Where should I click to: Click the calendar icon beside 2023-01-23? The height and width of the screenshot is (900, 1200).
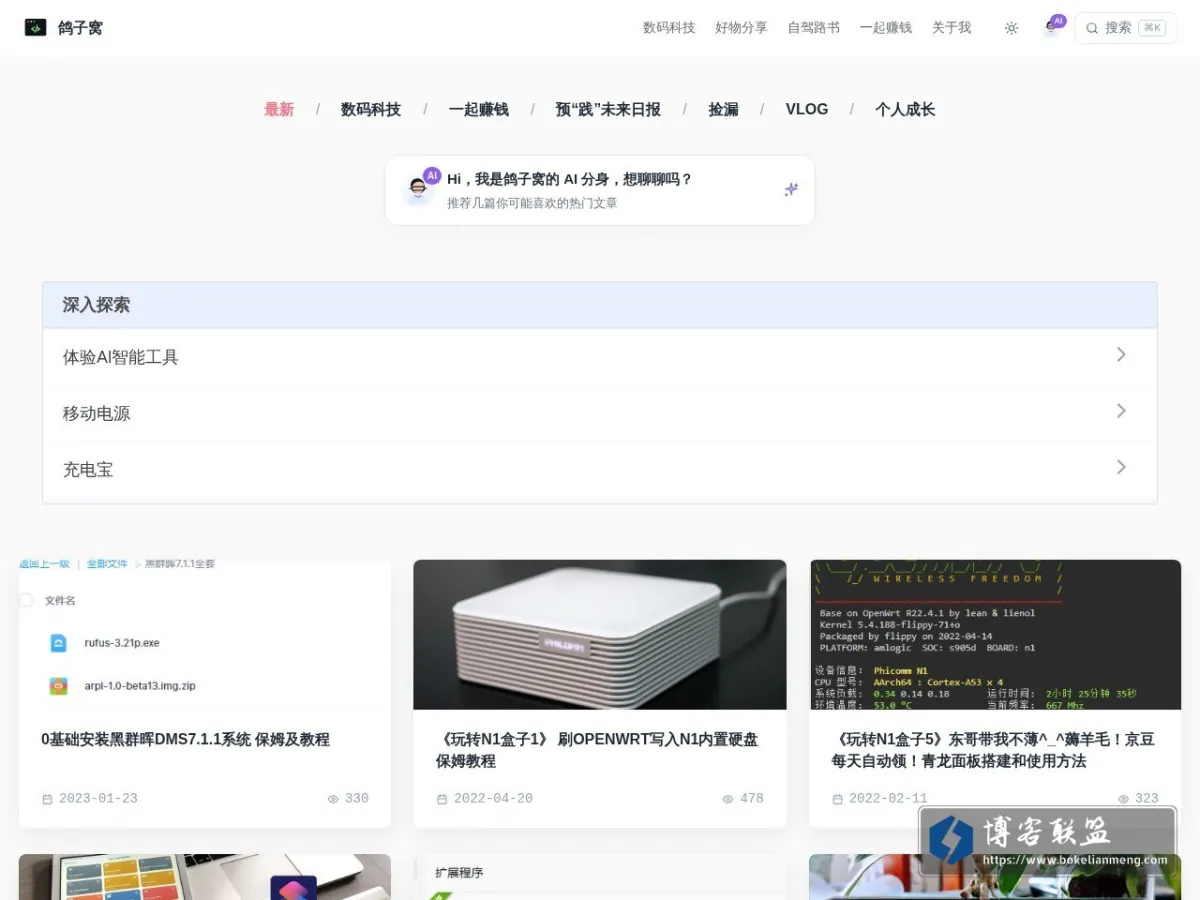47,799
